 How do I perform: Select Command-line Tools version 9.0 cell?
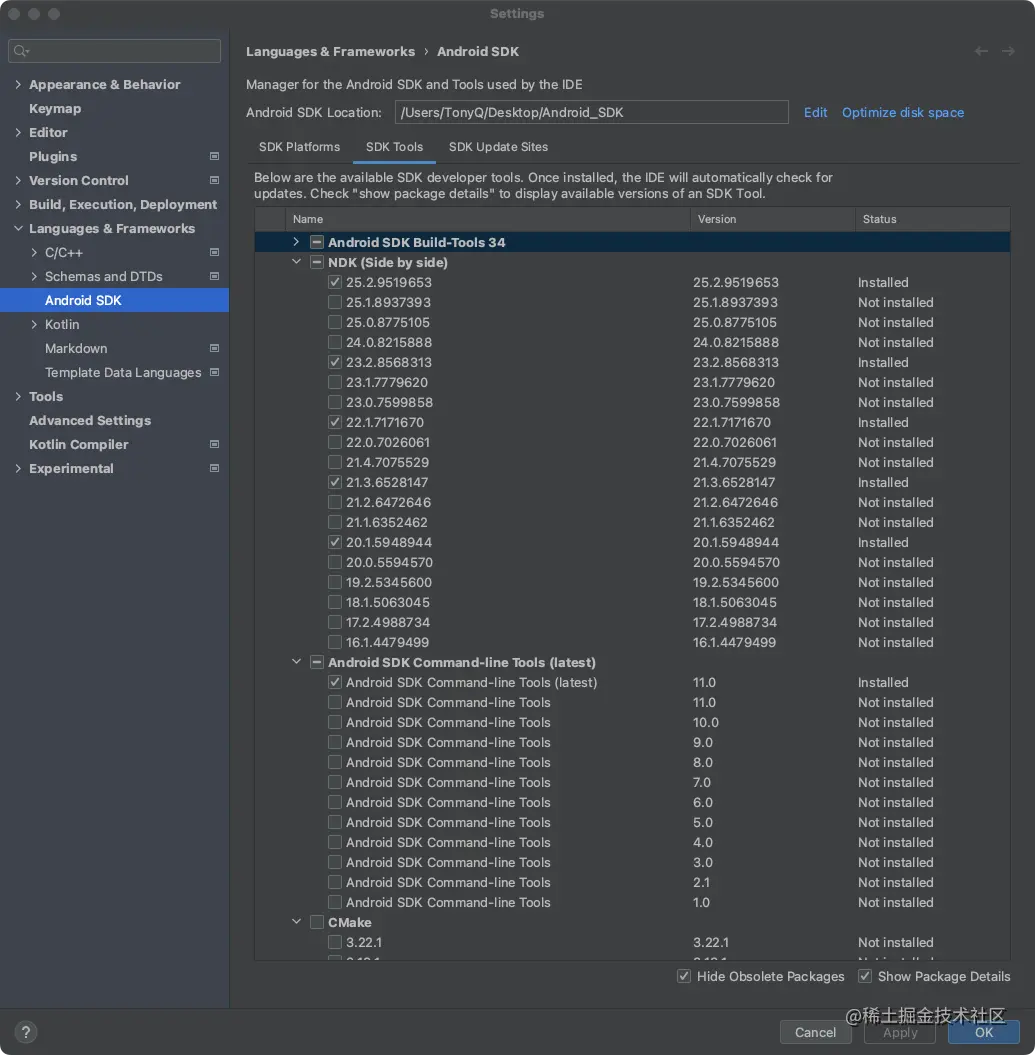[x=703, y=742]
